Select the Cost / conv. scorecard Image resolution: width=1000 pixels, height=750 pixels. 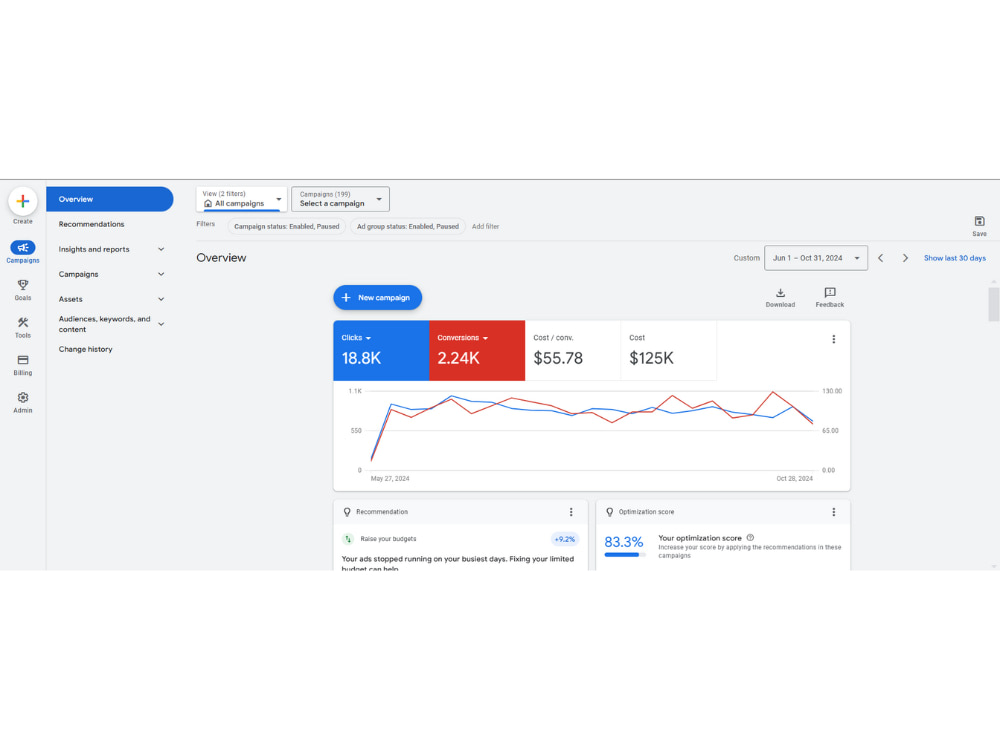573,351
